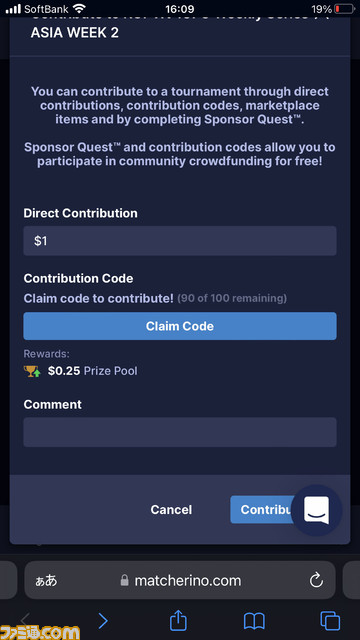Tap the Safari share icon

pyautogui.click(x=178, y=621)
